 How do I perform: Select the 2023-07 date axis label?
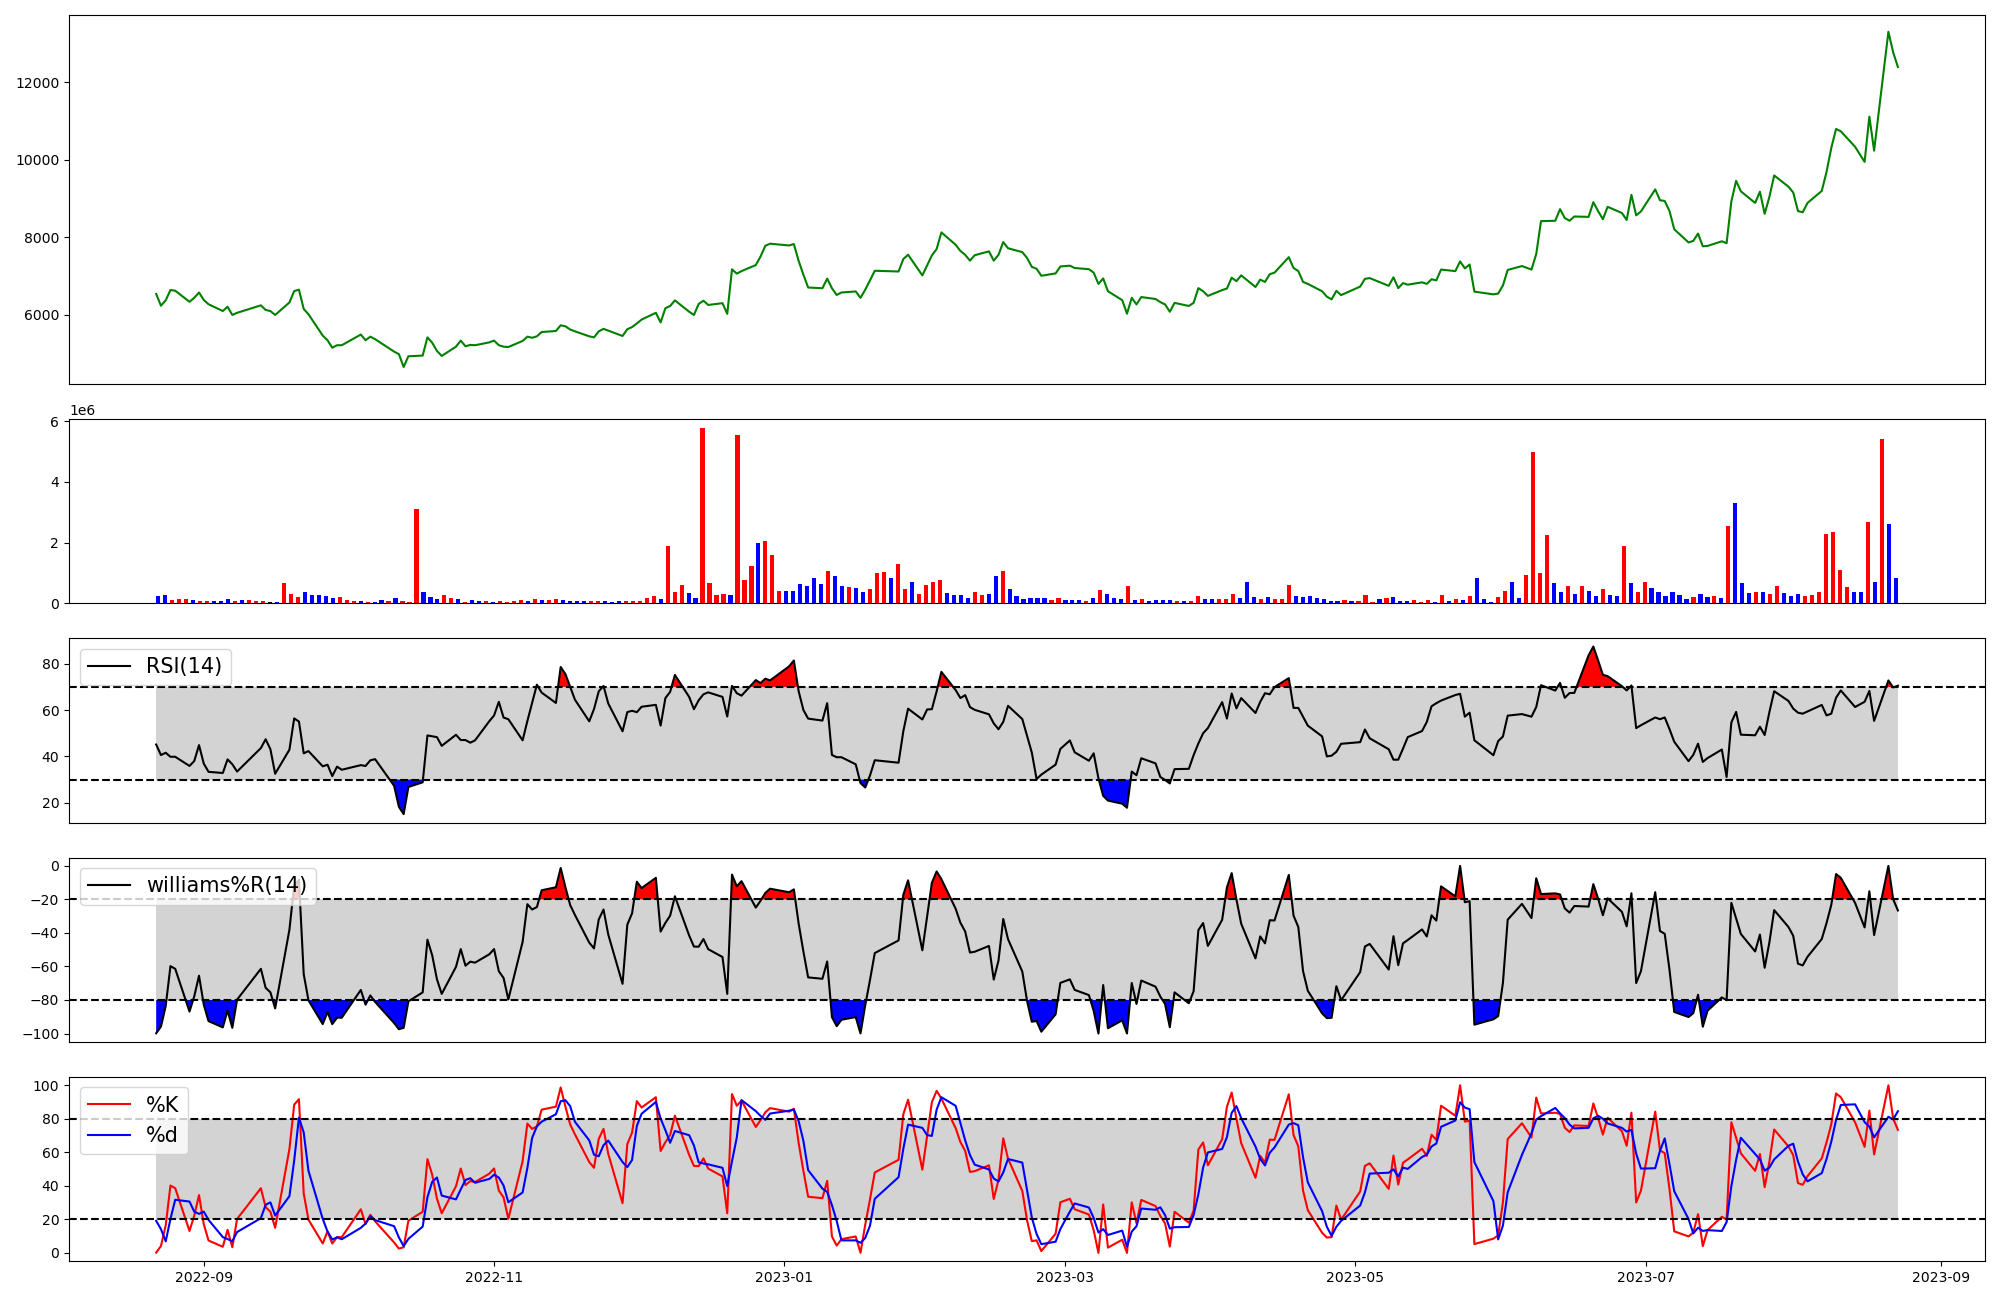(x=1645, y=1277)
